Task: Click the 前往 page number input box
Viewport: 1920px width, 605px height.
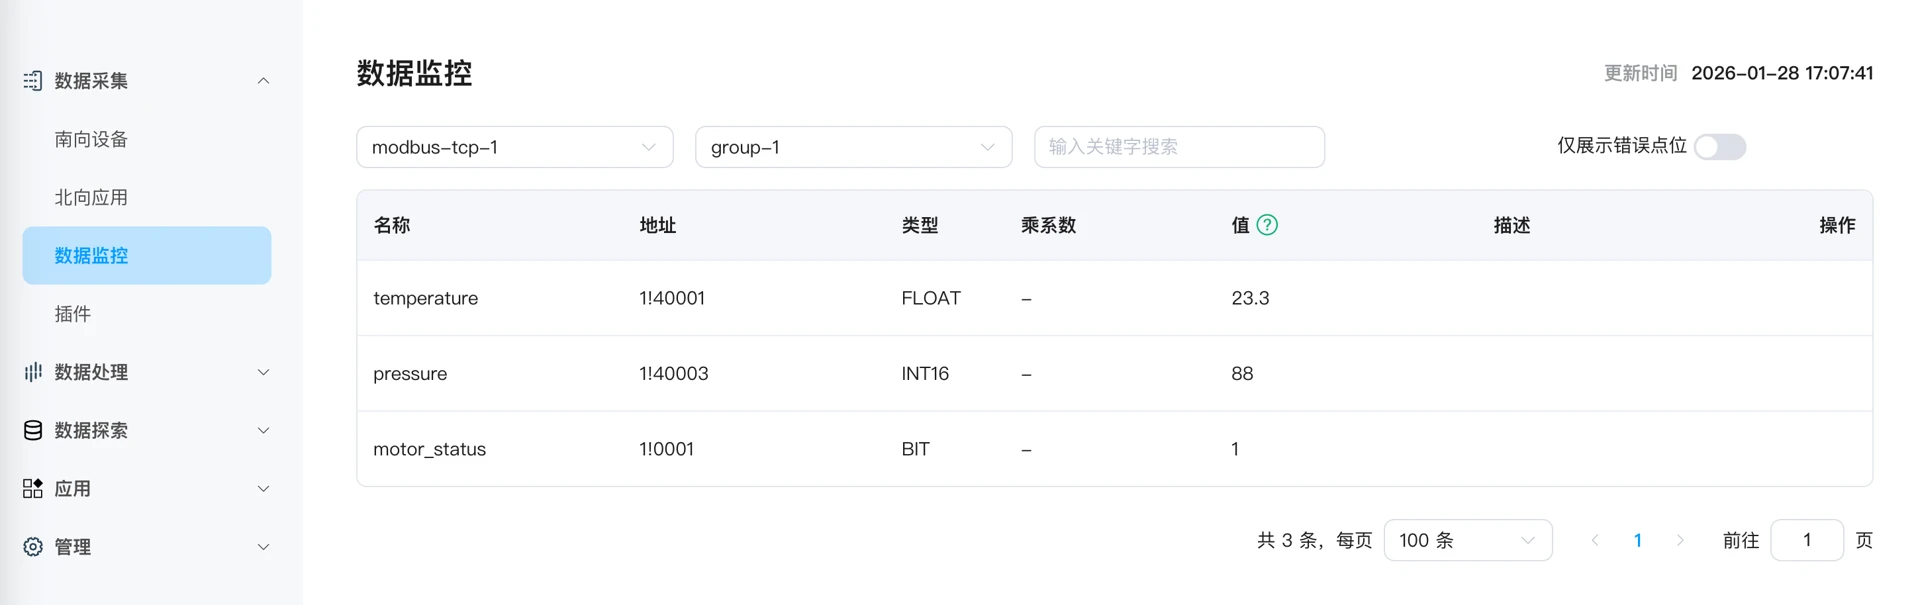Action: (x=1806, y=540)
